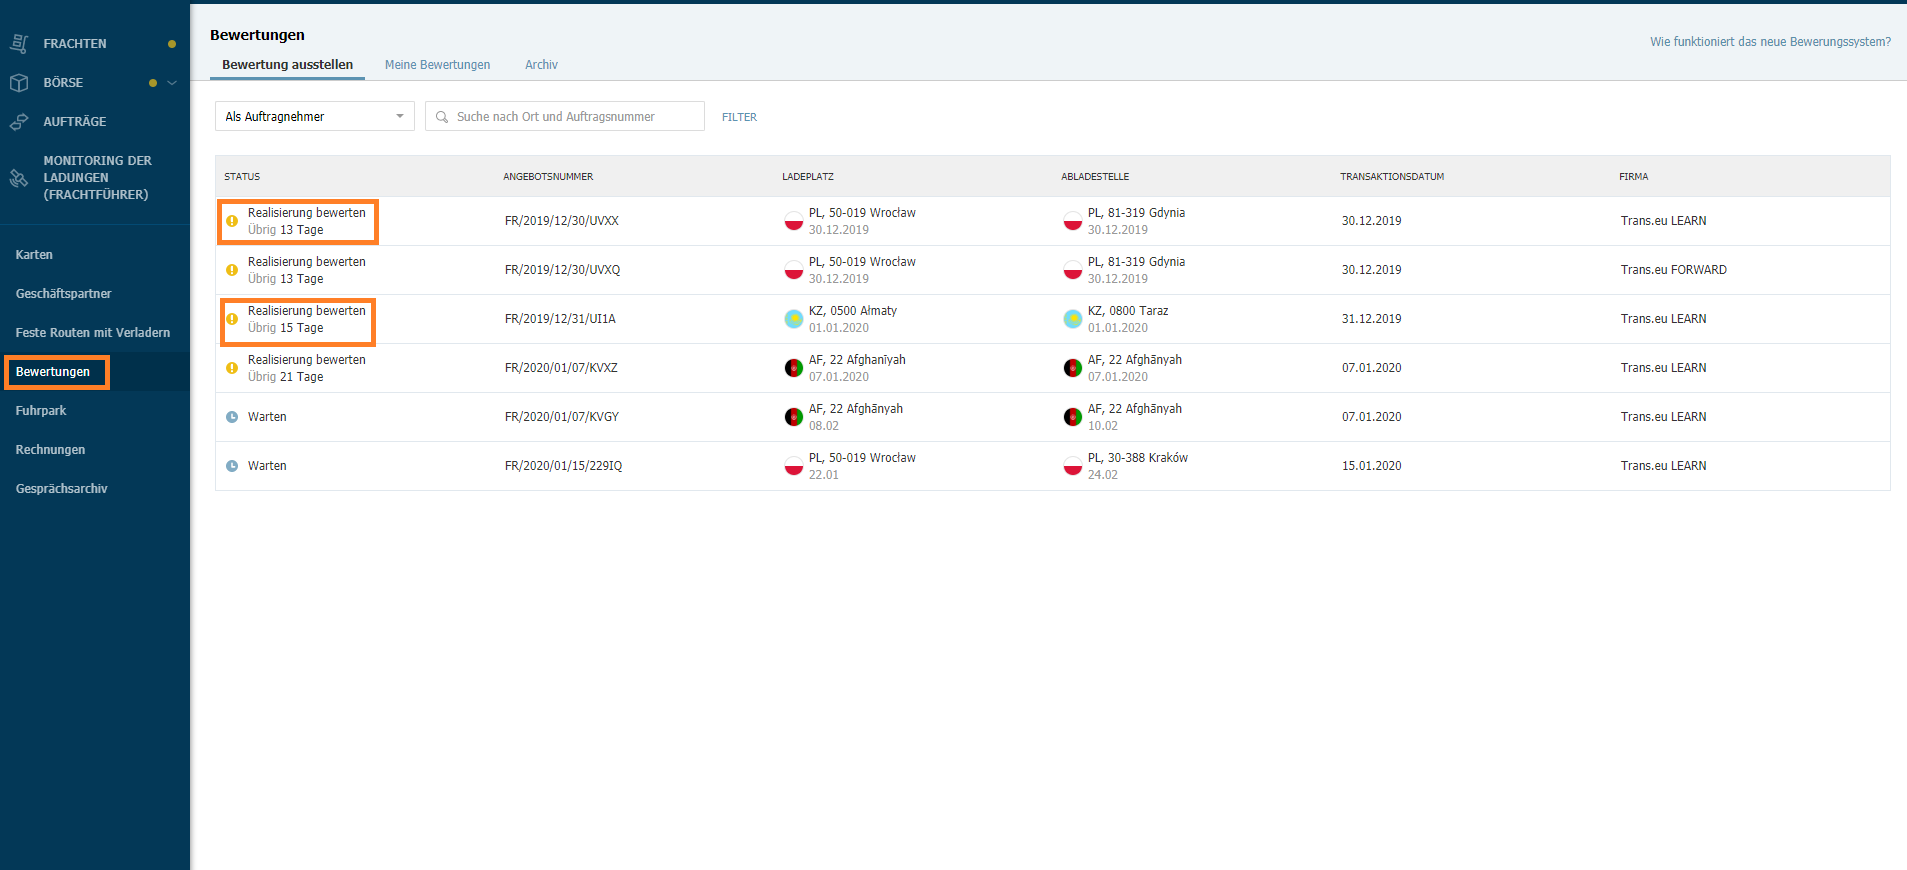Open Frachten in the sidebar

coord(75,44)
